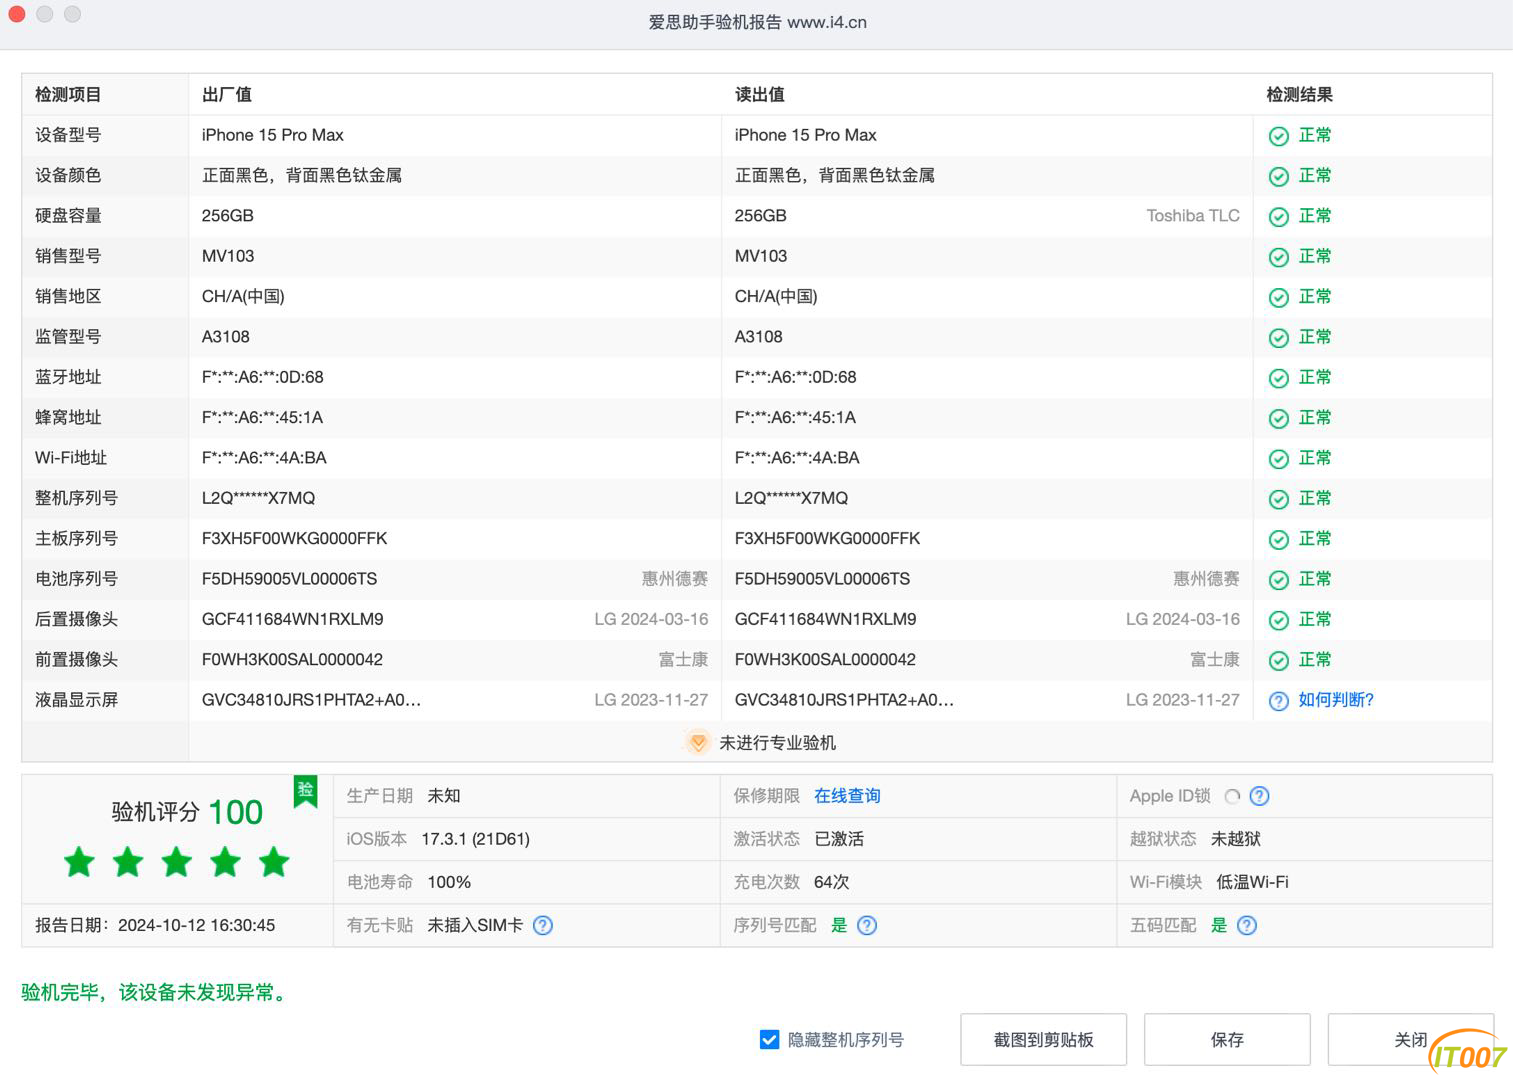Click the Apple ID锁 loading spinner icon
This screenshot has width=1513, height=1080.
1232,796
